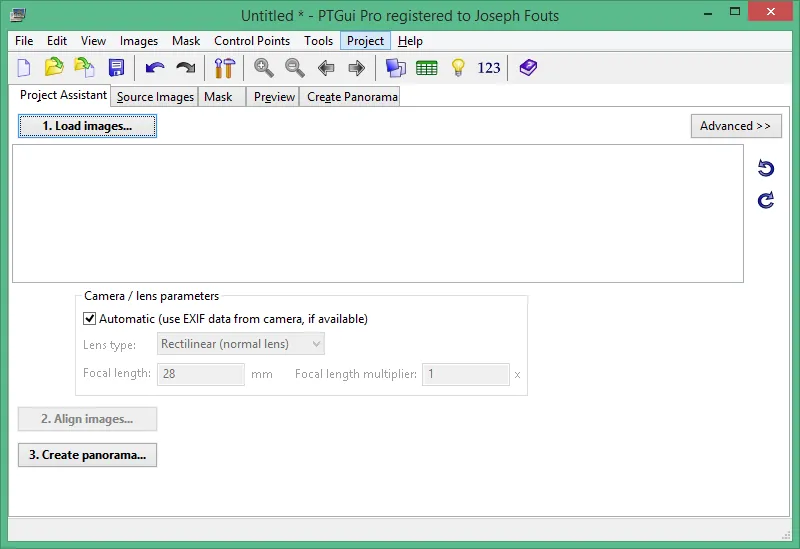Rotate images counterclockwise using the side arrow
This screenshot has height=549, width=800.
click(x=766, y=168)
